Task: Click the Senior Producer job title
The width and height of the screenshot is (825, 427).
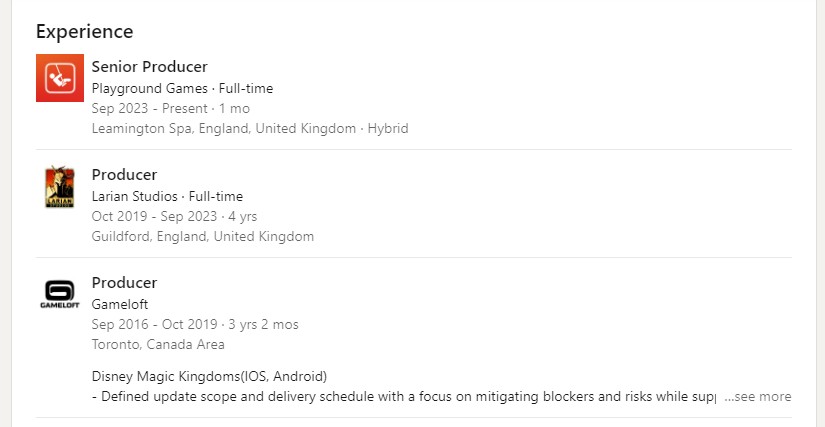Action: [149, 67]
